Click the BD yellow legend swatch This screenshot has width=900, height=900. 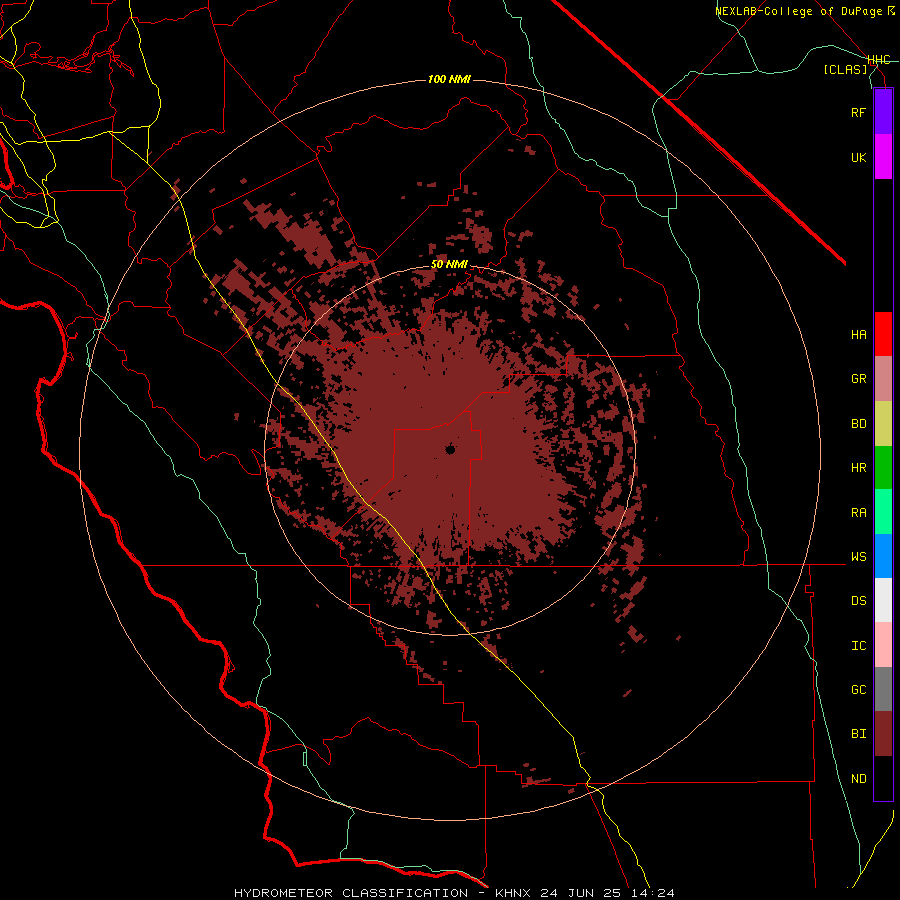click(x=883, y=424)
